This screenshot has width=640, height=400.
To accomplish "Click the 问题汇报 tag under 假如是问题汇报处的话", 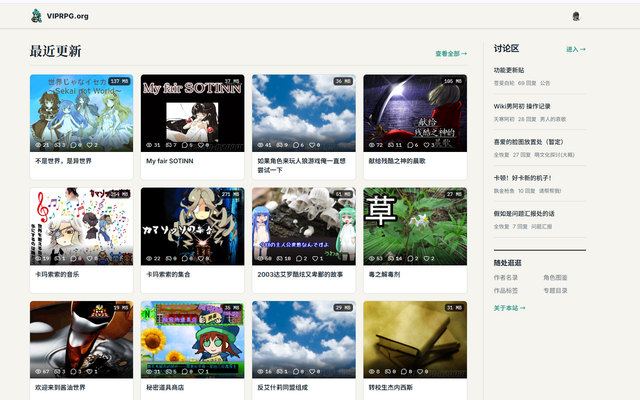I will point(542,227).
